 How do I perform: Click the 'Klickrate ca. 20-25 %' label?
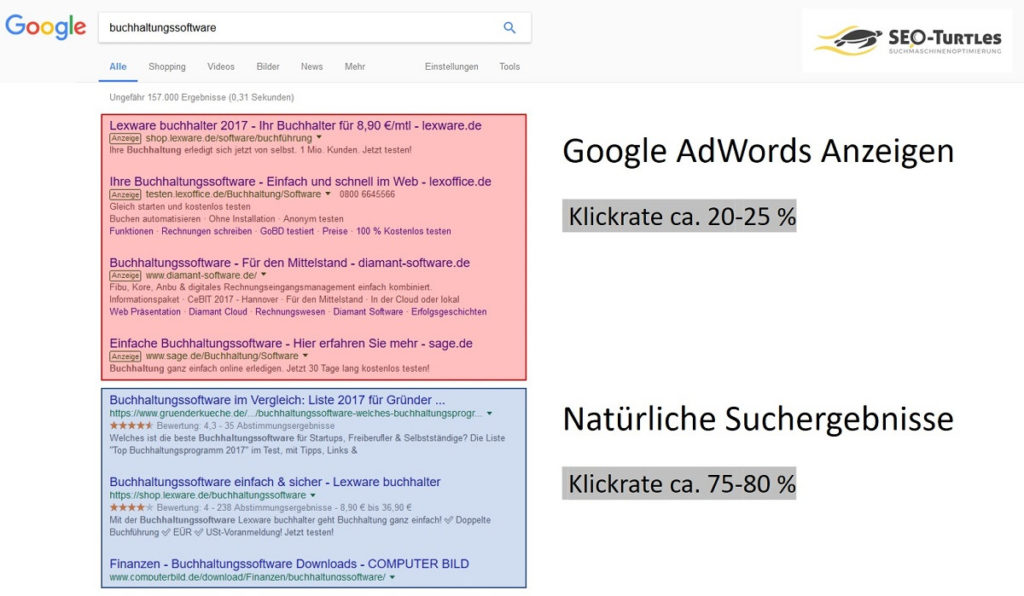point(679,216)
